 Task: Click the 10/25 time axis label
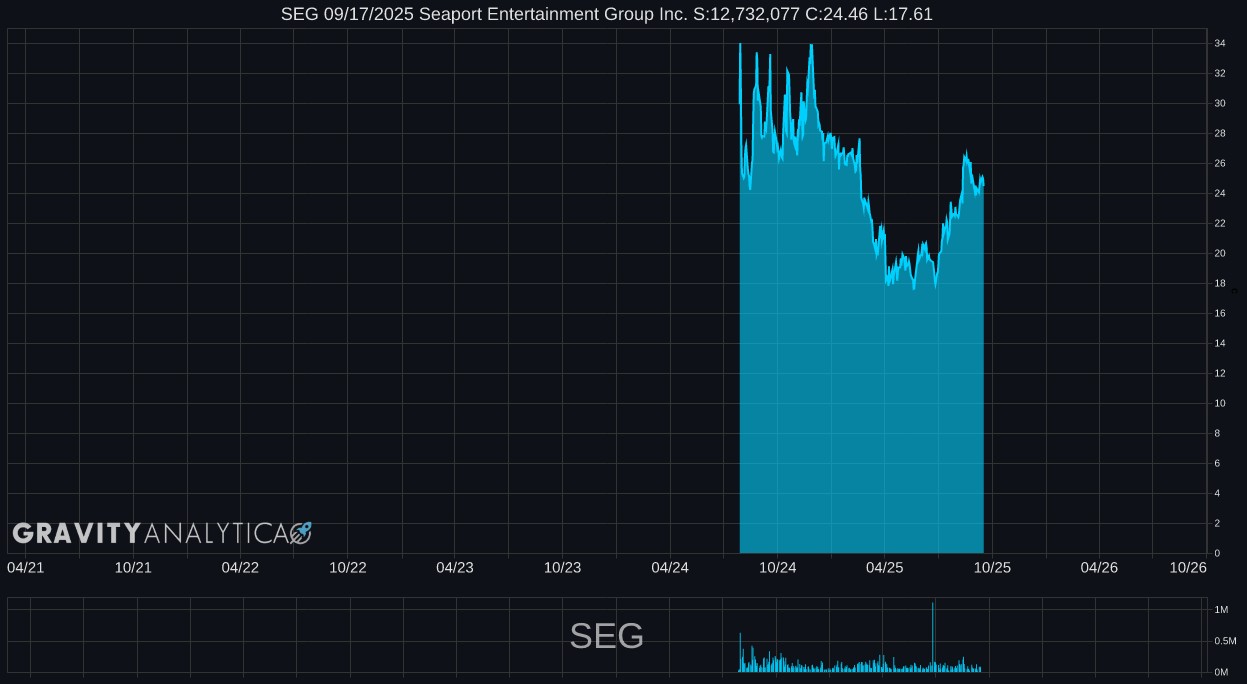(x=993, y=567)
